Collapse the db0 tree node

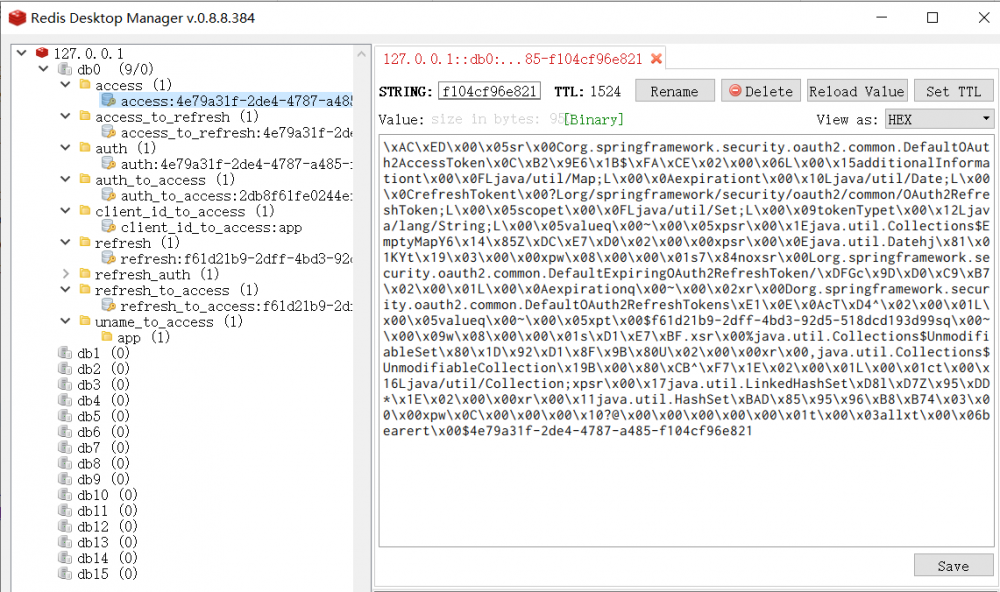(x=42, y=68)
